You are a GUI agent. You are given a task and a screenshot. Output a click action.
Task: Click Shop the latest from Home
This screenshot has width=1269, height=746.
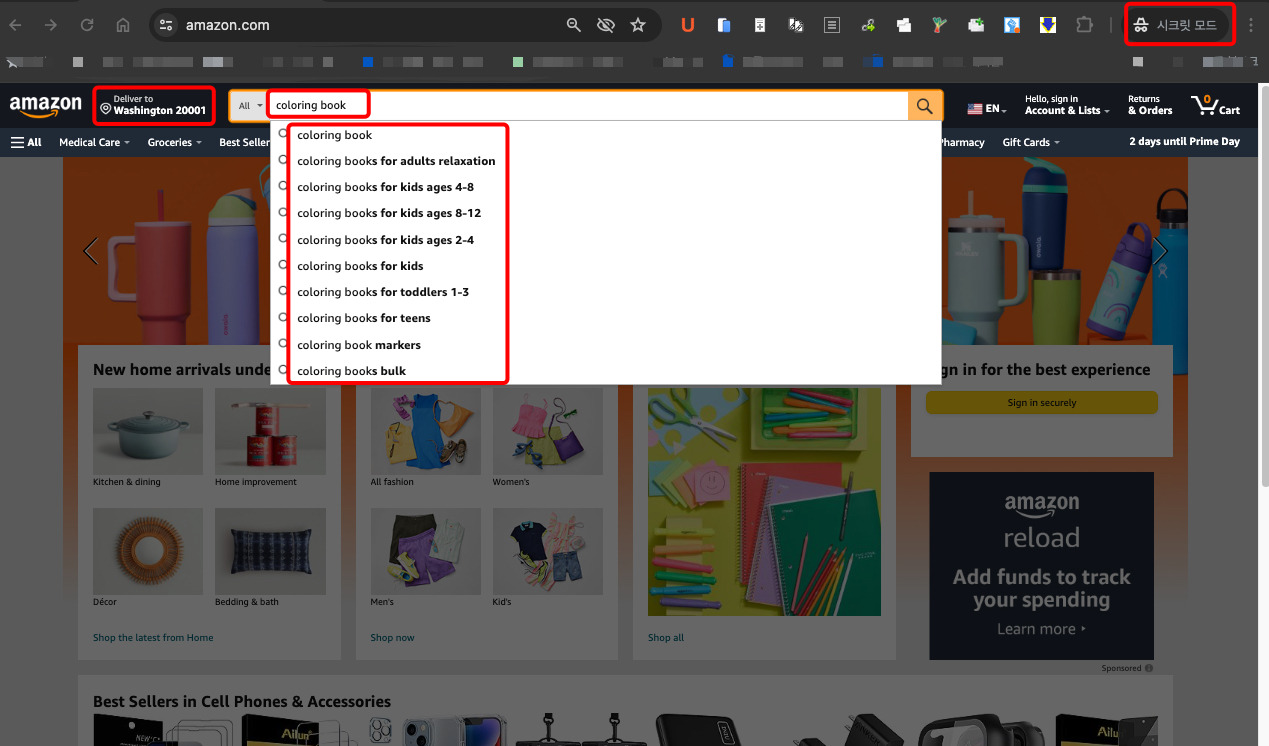pyautogui.click(x=153, y=638)
